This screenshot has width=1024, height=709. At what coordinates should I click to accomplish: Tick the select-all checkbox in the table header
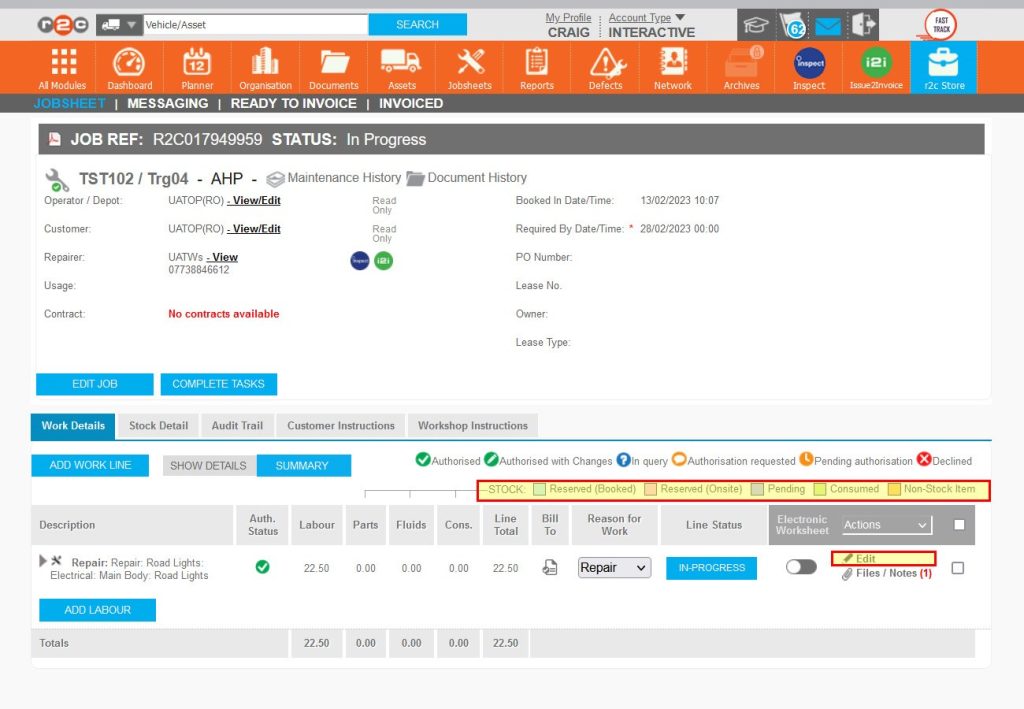(957, 524)
